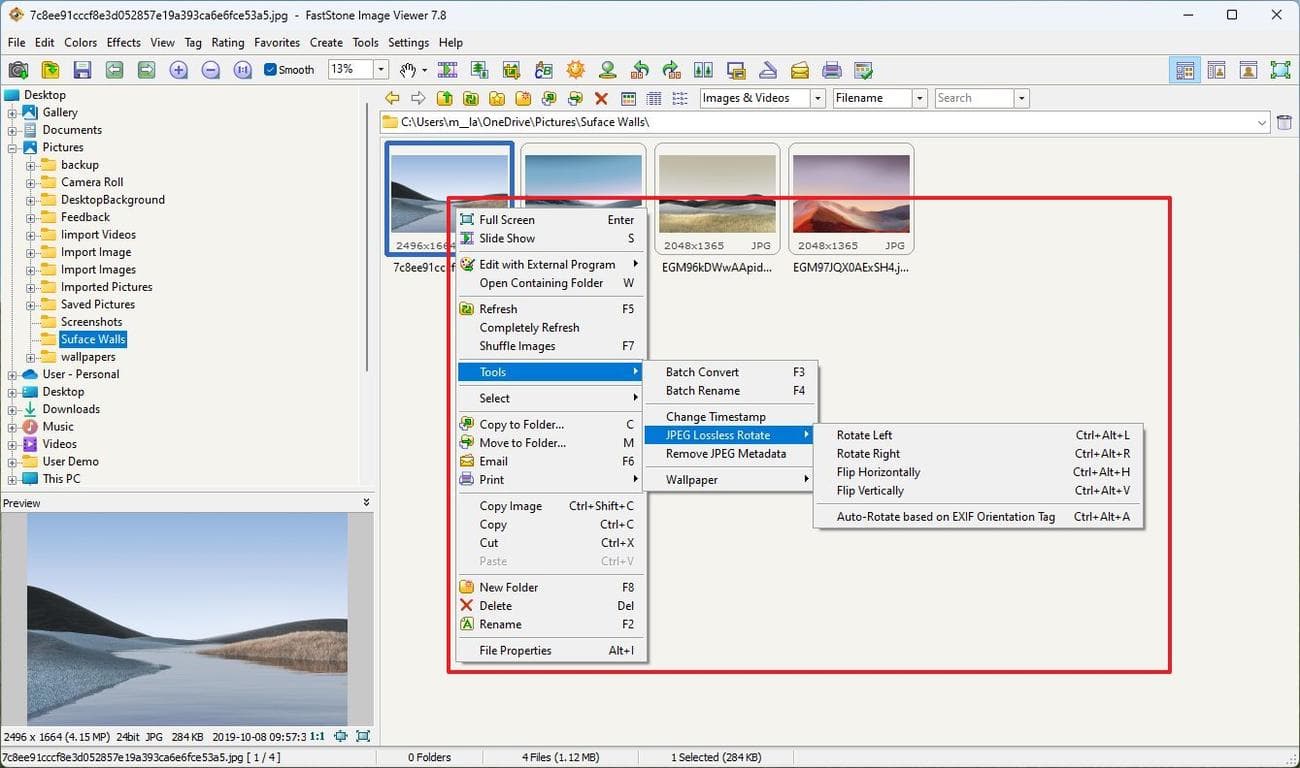Click the Up One Level folder icon

(x=445, y=98)
